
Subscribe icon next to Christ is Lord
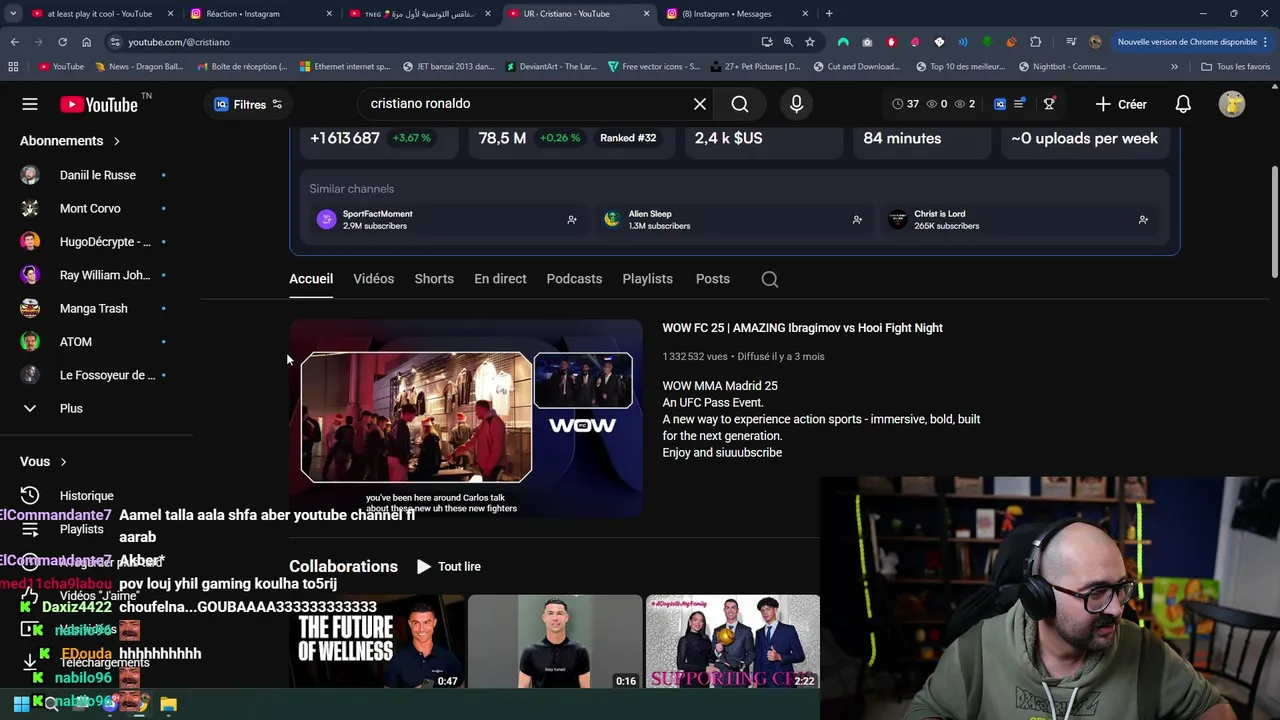[1142, 220]
